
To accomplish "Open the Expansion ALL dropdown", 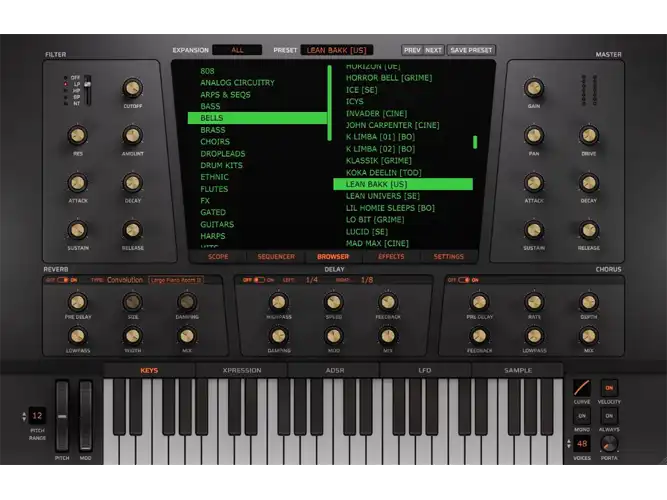I will tap(237, 50).
